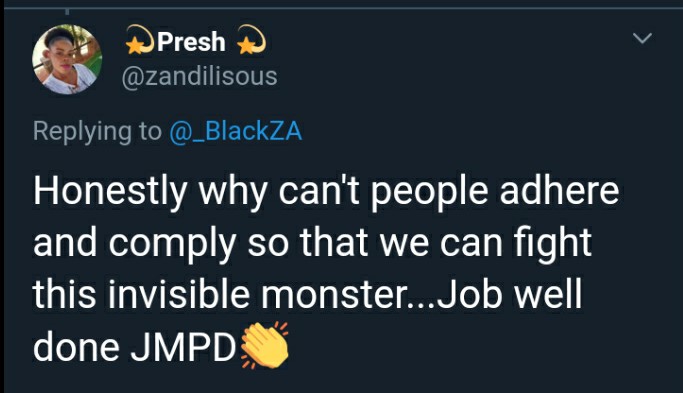Click the word JMPD in the tweet
The height and width of the screenshot is (393, 683).
183,347
